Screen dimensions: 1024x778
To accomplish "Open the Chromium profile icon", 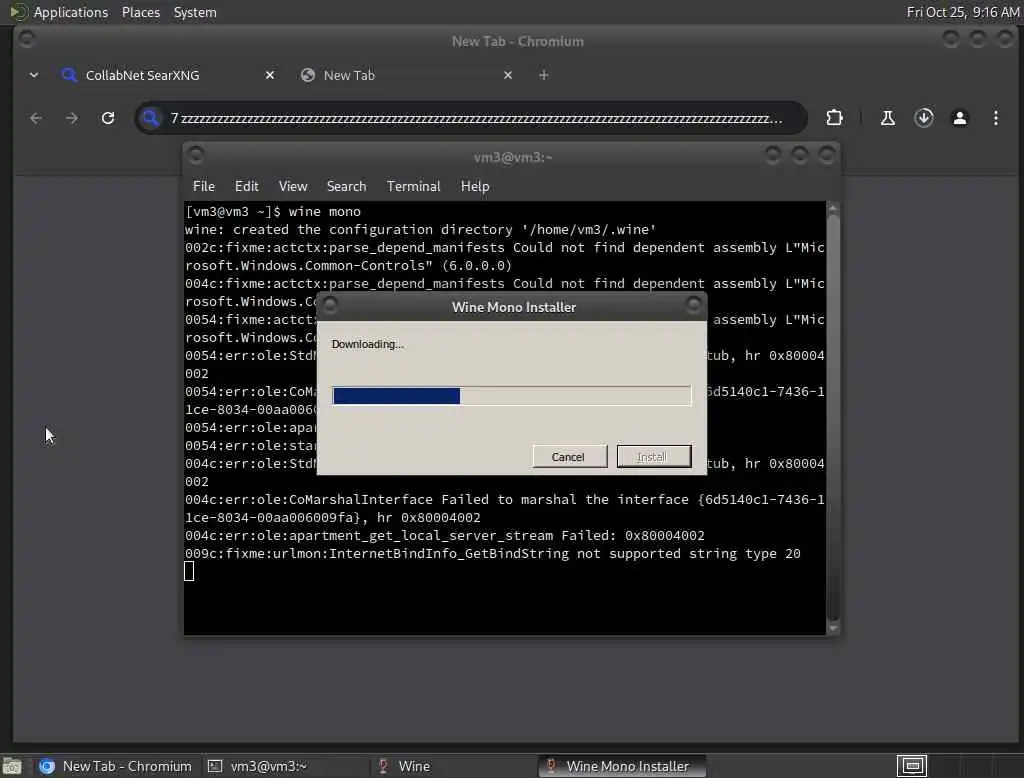I will 959,118.
